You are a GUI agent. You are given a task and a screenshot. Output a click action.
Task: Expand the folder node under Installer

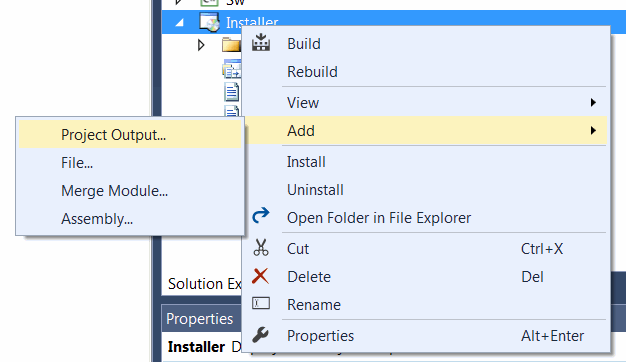pyautogui.click(x=201, y=45)
